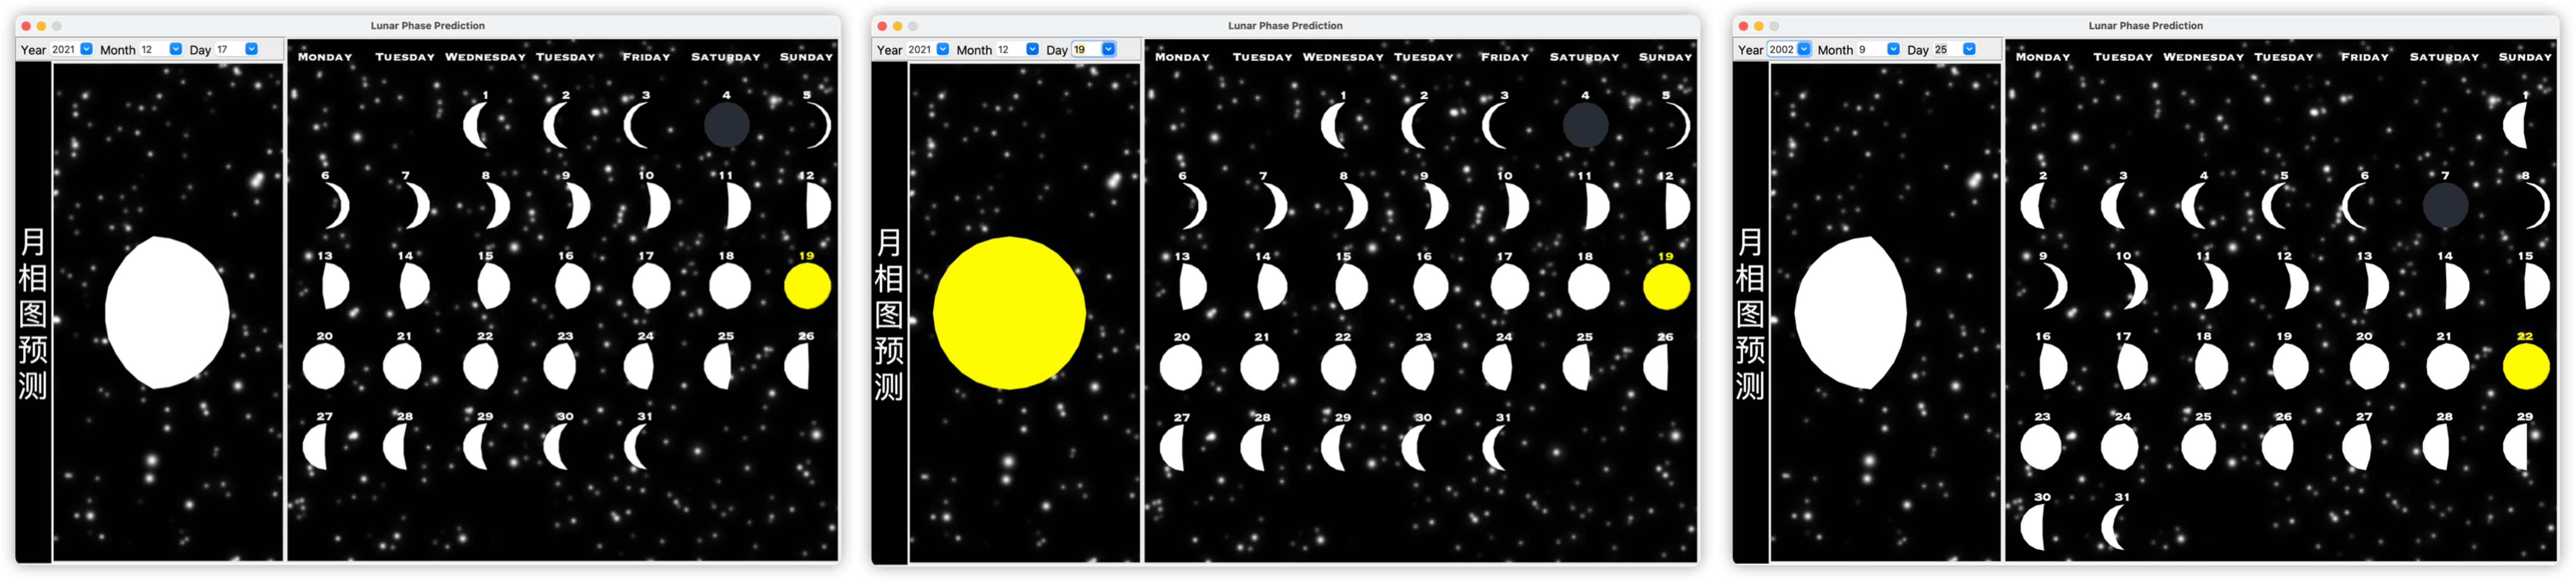Click Monday header in Day 17 window
2576x582 pixels.
[325, 57]
